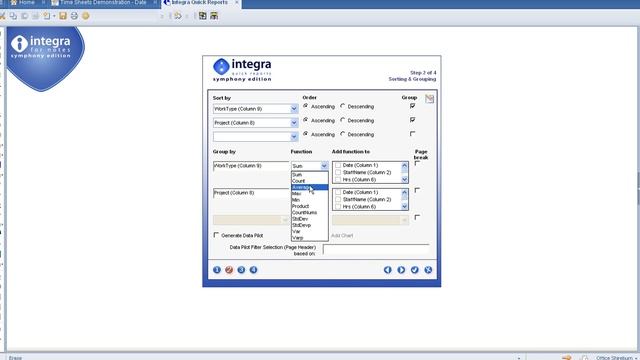Screen dimensions: 640x360
Task: Go to wizard step 4 circle
Action: click(253, 270)
